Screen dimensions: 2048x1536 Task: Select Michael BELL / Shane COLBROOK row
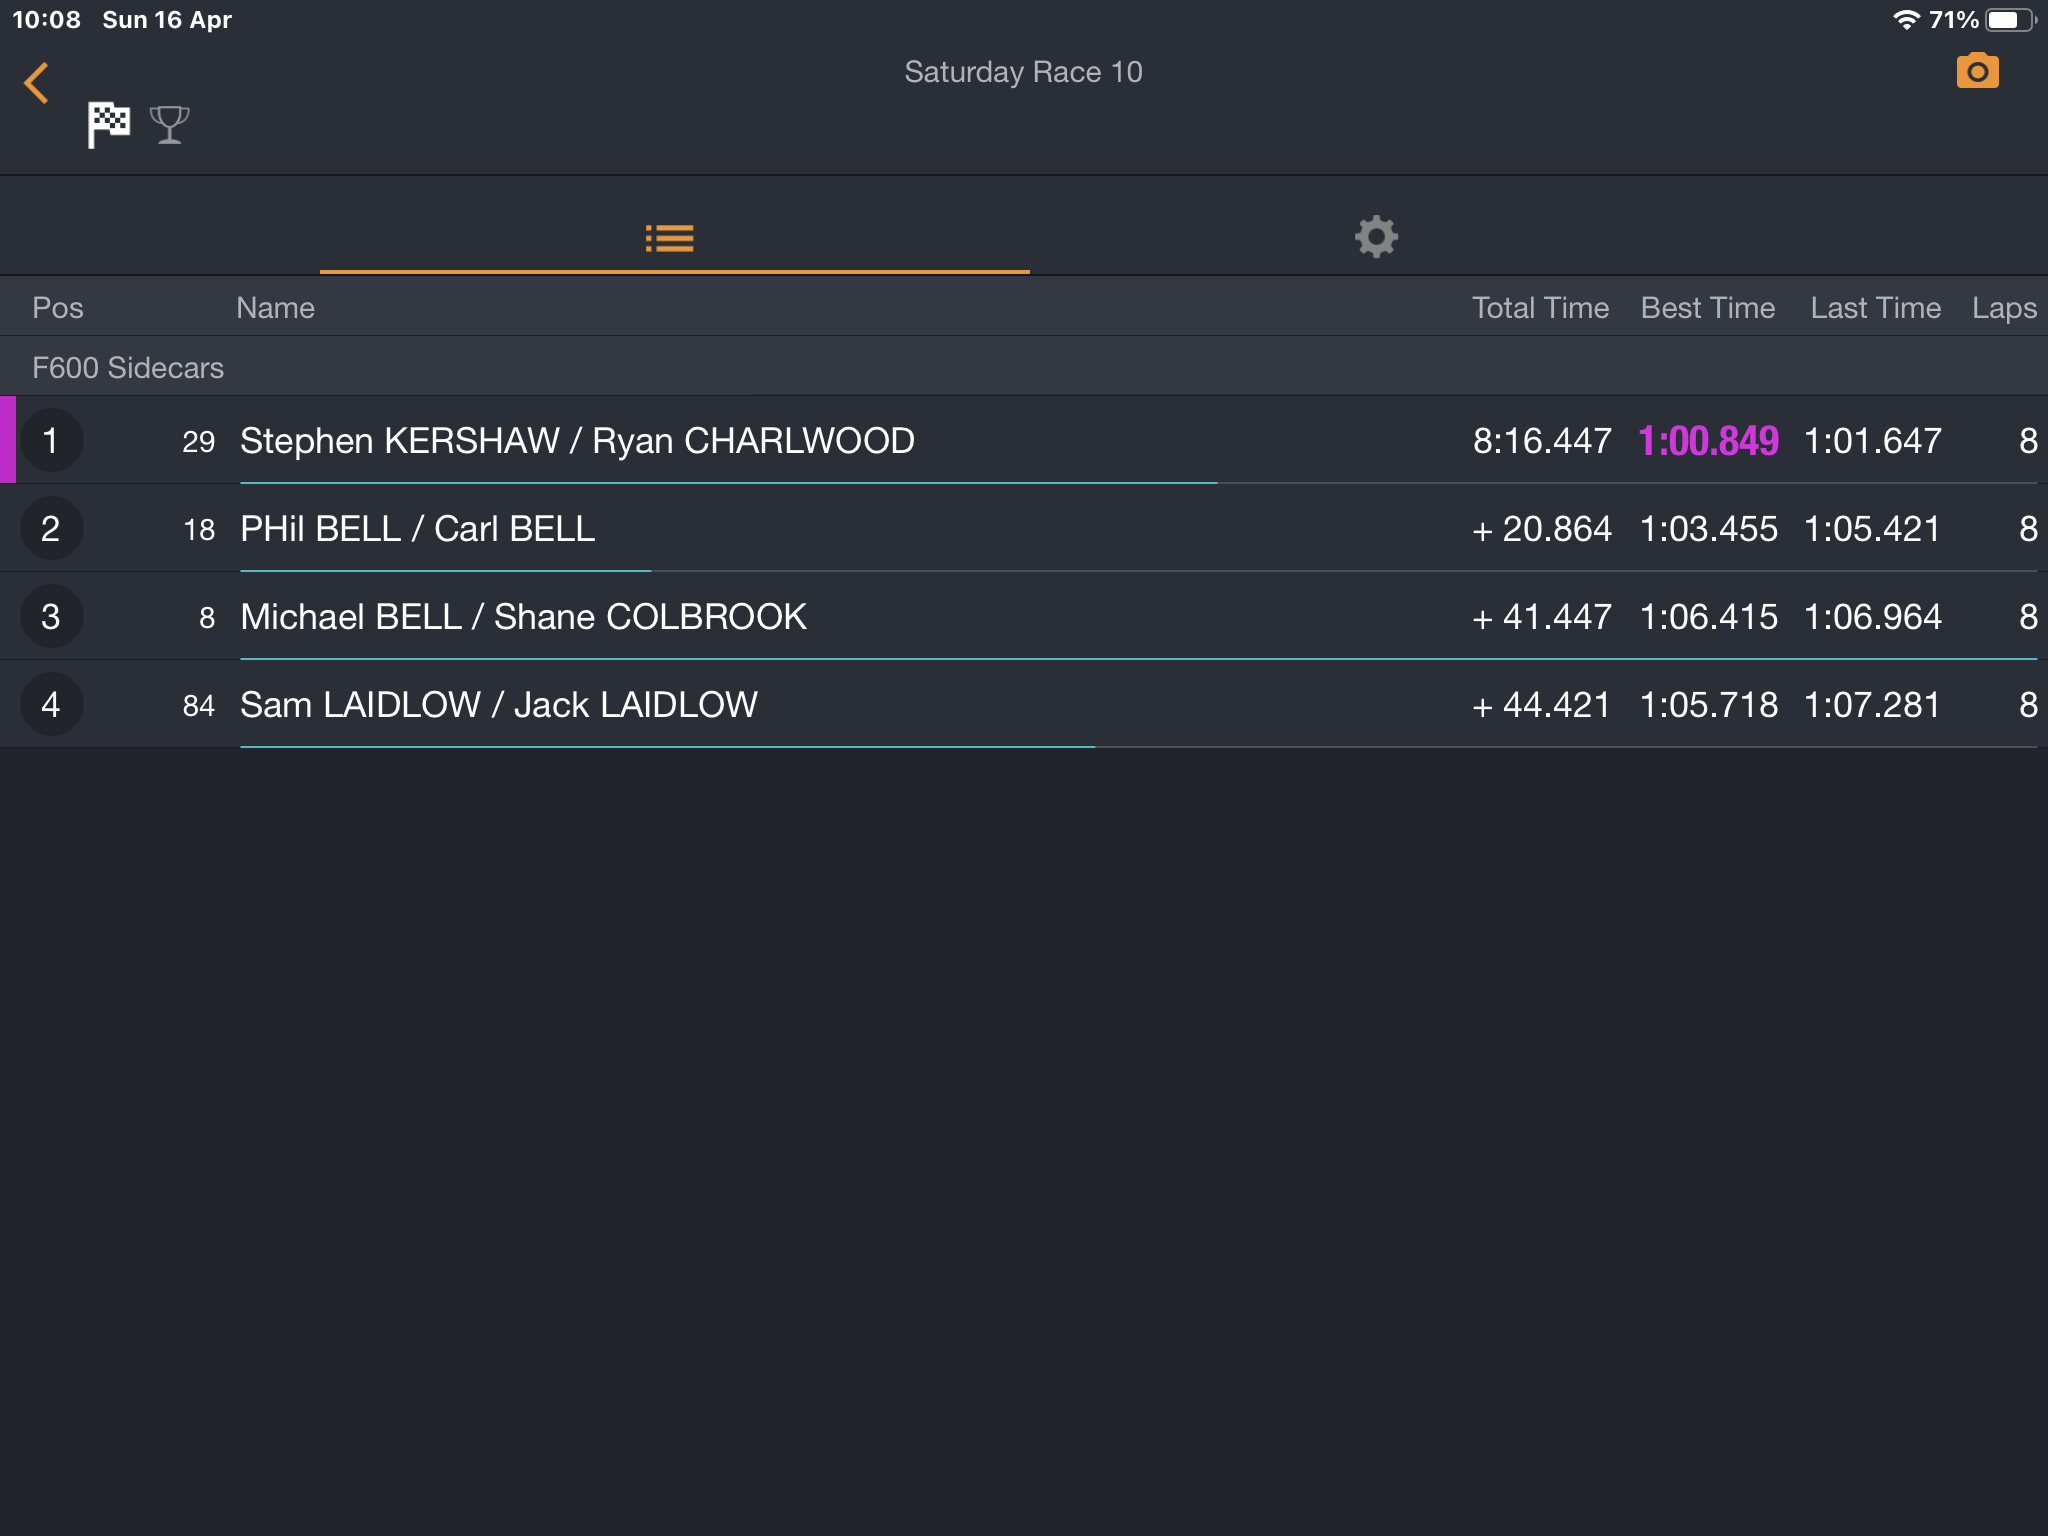(x=1024, y=616)
